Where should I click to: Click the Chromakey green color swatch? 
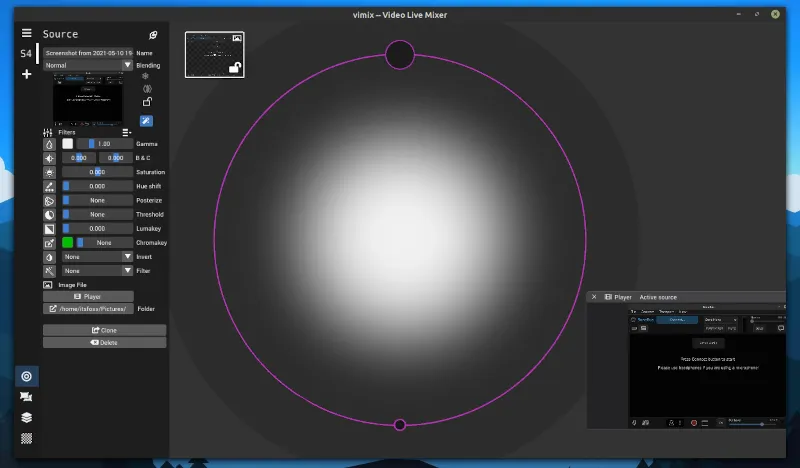point(67,243)
